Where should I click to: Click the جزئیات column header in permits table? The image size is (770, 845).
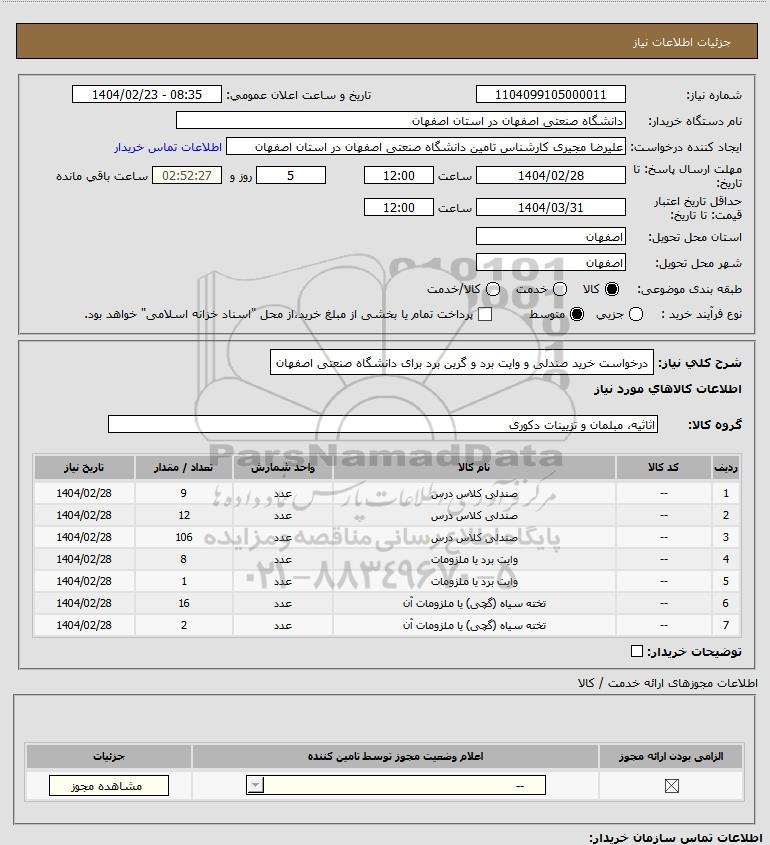109,756
